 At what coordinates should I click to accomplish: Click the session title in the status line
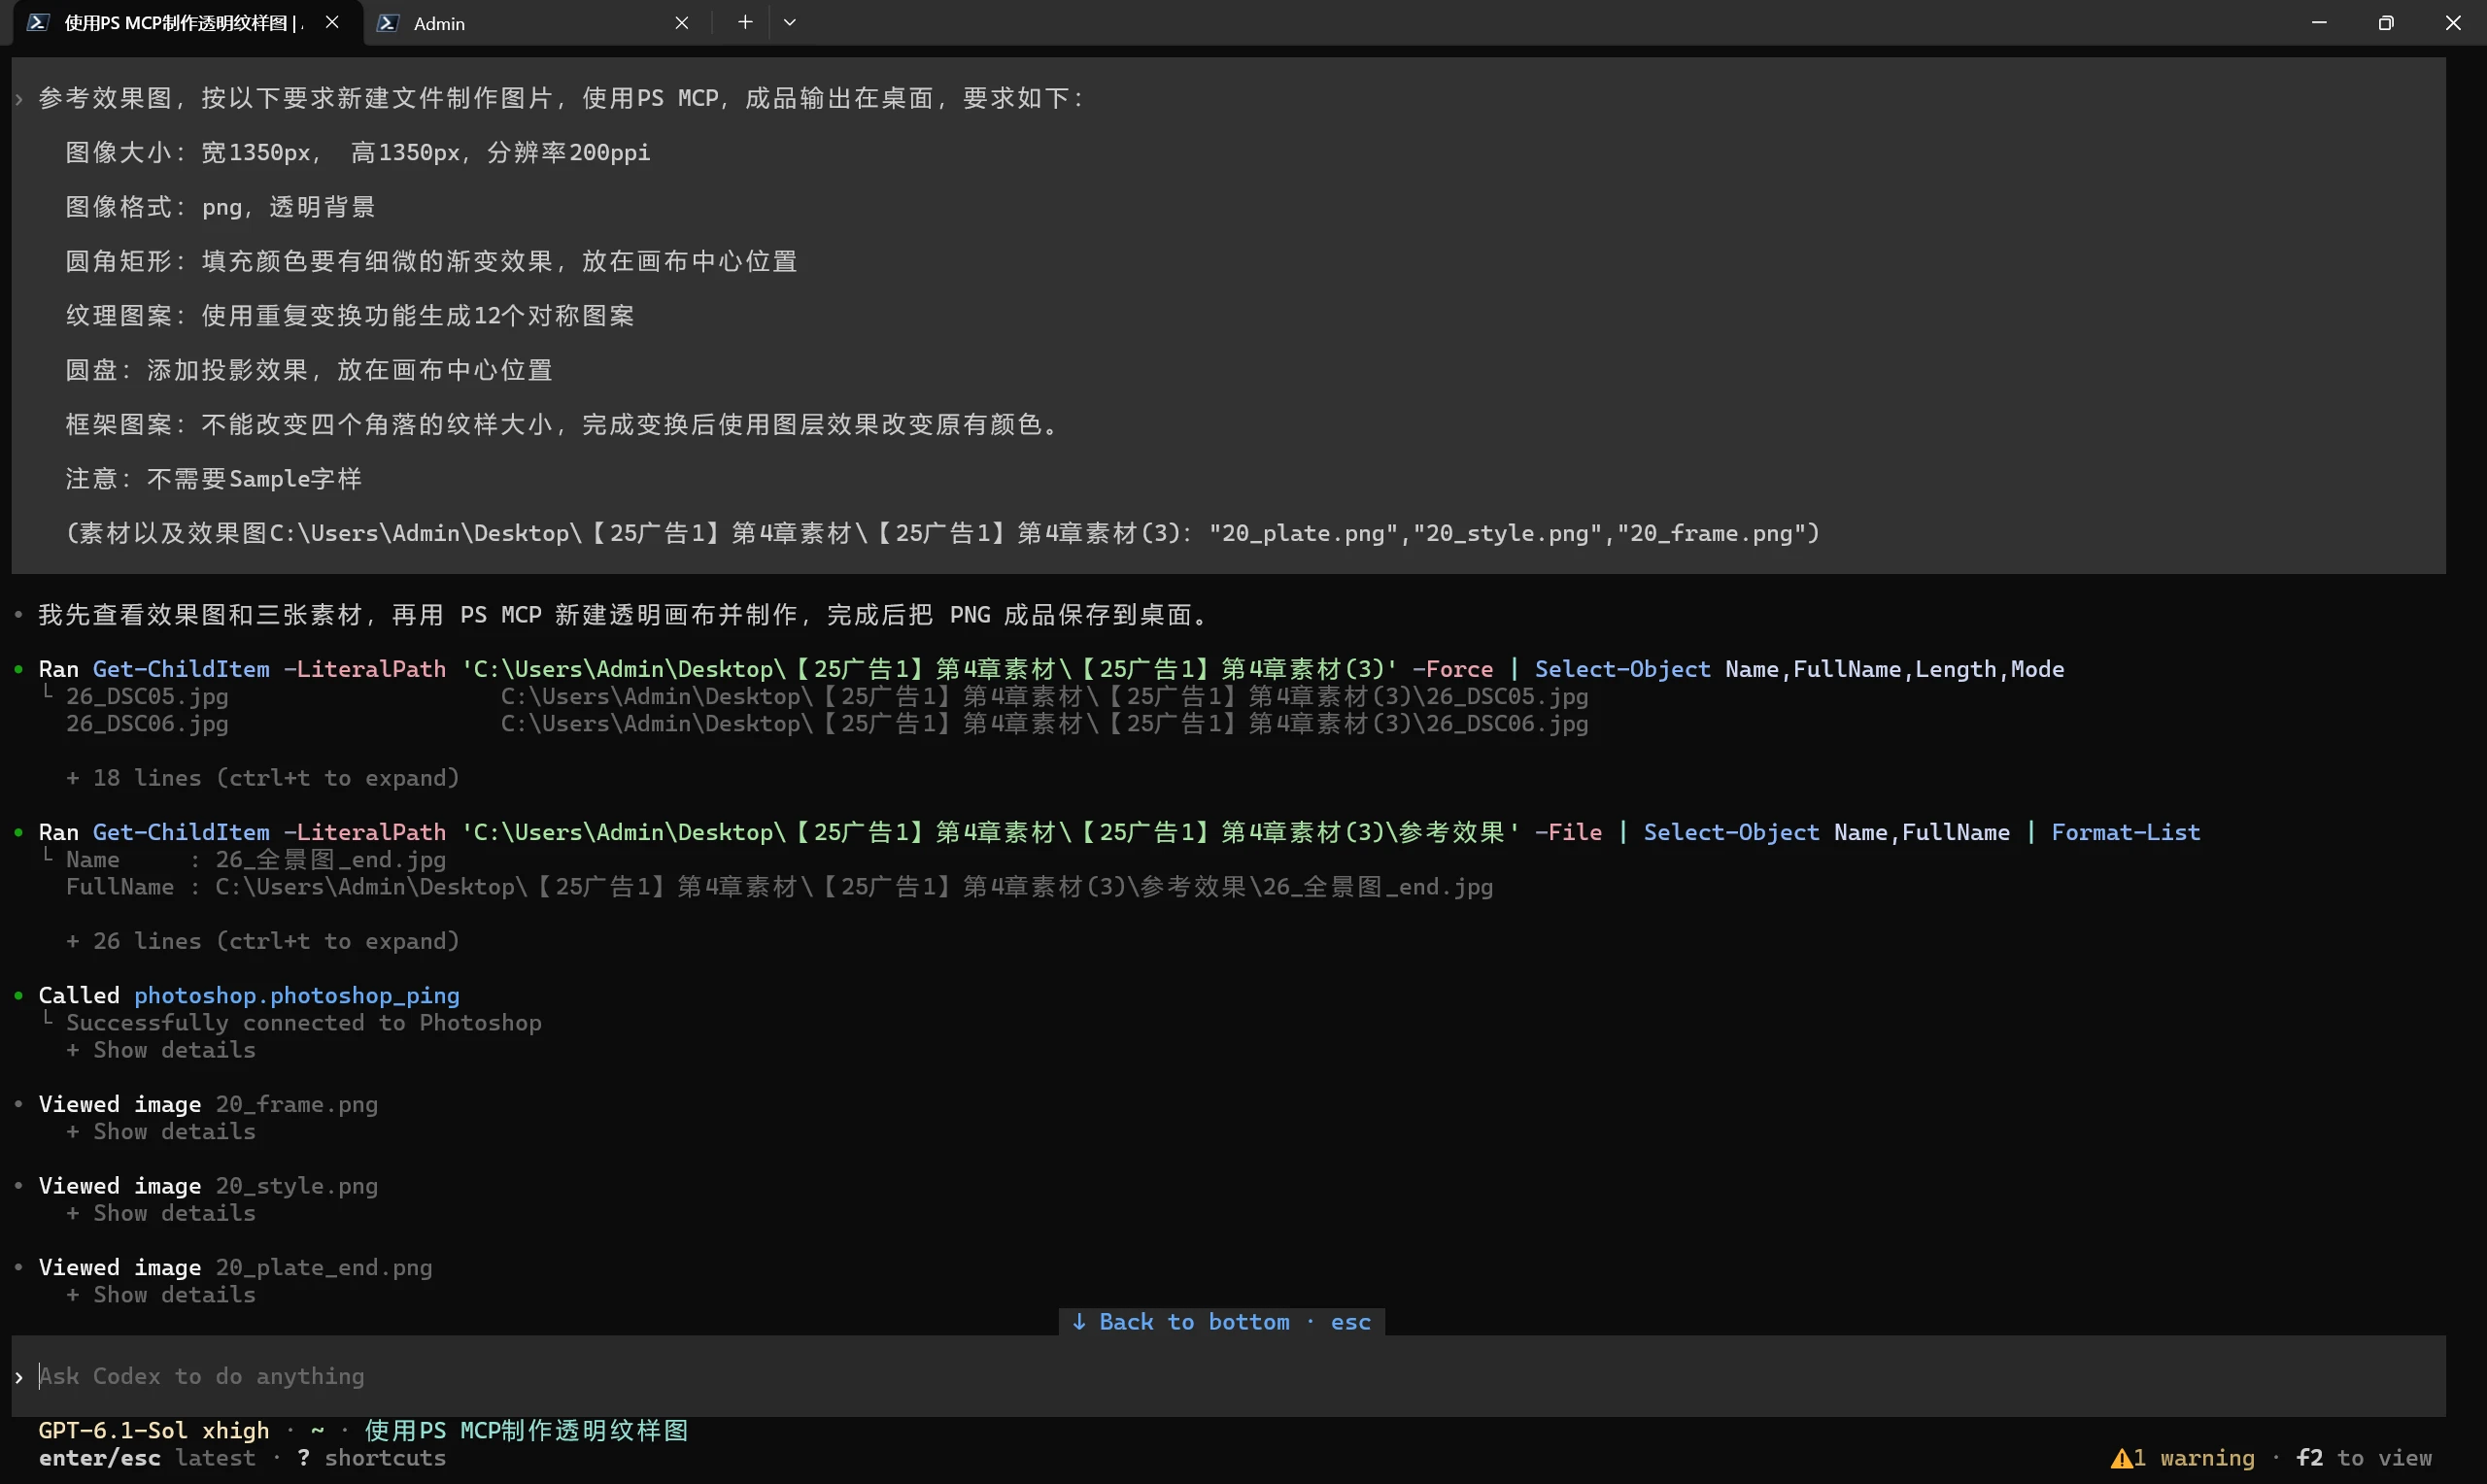526,1431
